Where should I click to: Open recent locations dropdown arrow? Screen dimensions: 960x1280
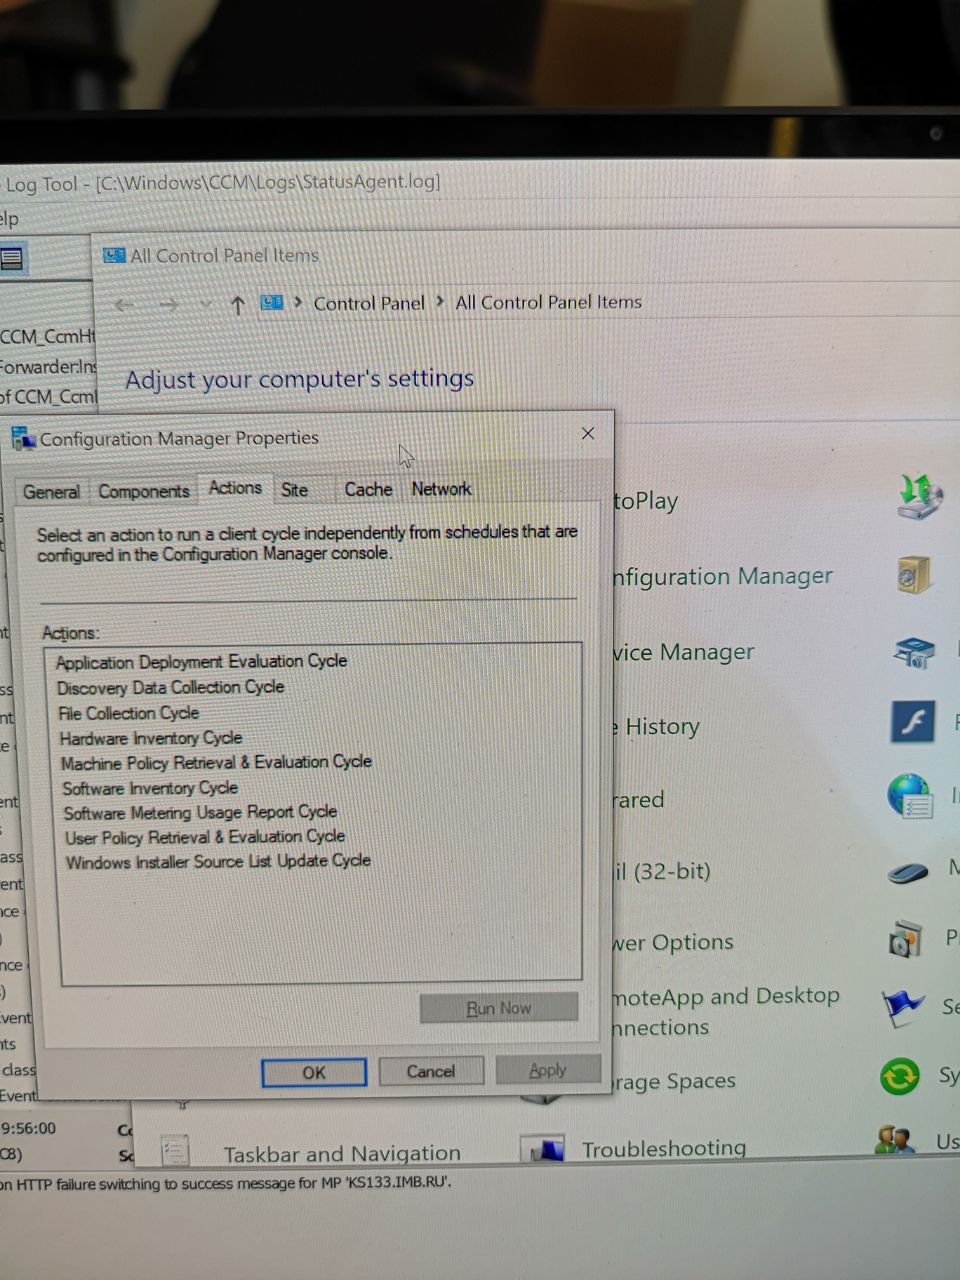coord(206,305)
